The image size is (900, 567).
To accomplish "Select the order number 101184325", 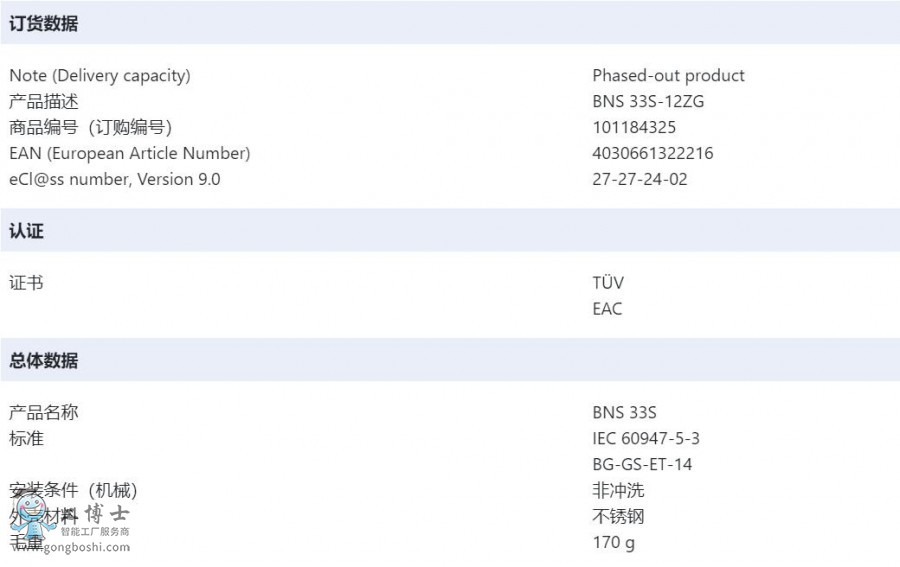I will coord(634,127).
